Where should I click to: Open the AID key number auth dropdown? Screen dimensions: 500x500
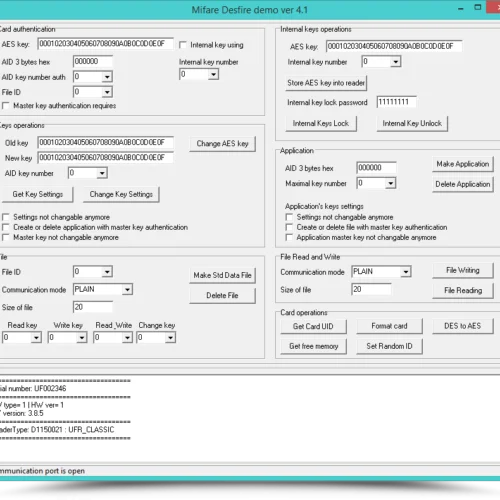(x=93, y=77)
